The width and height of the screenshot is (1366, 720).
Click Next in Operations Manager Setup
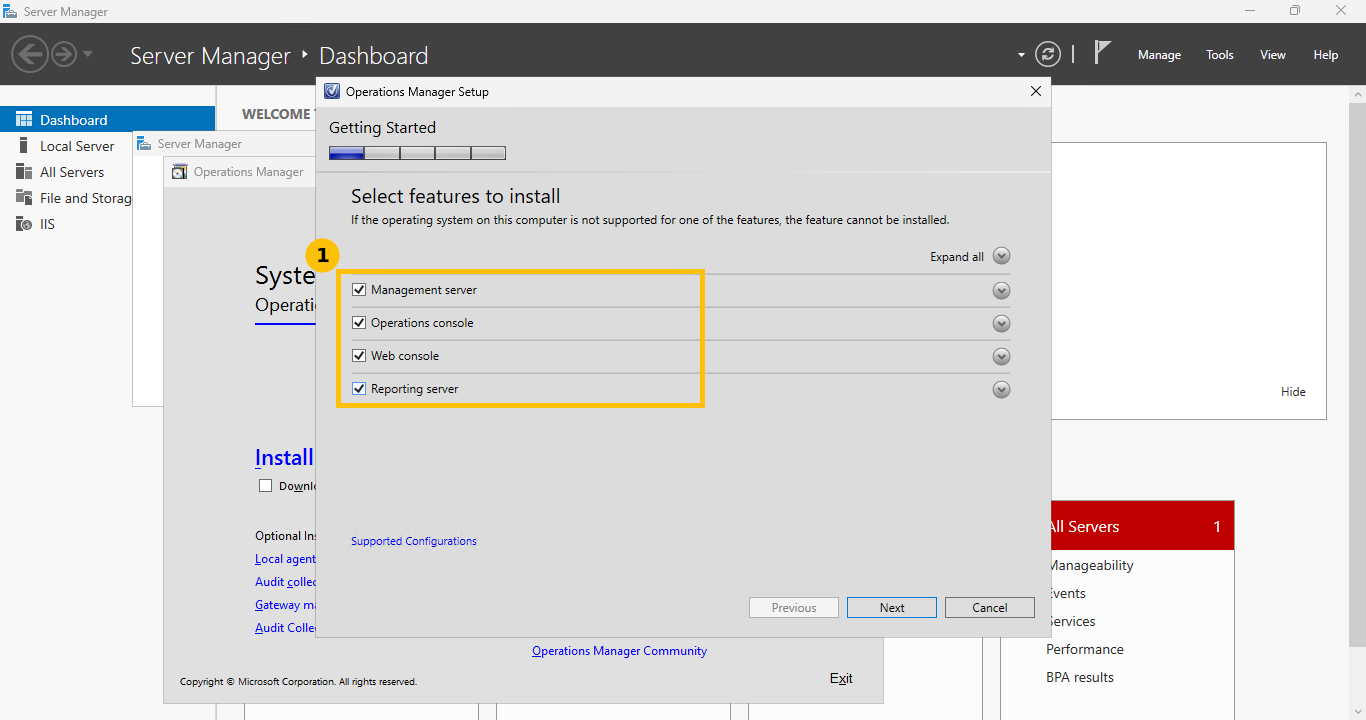(892, 608)
